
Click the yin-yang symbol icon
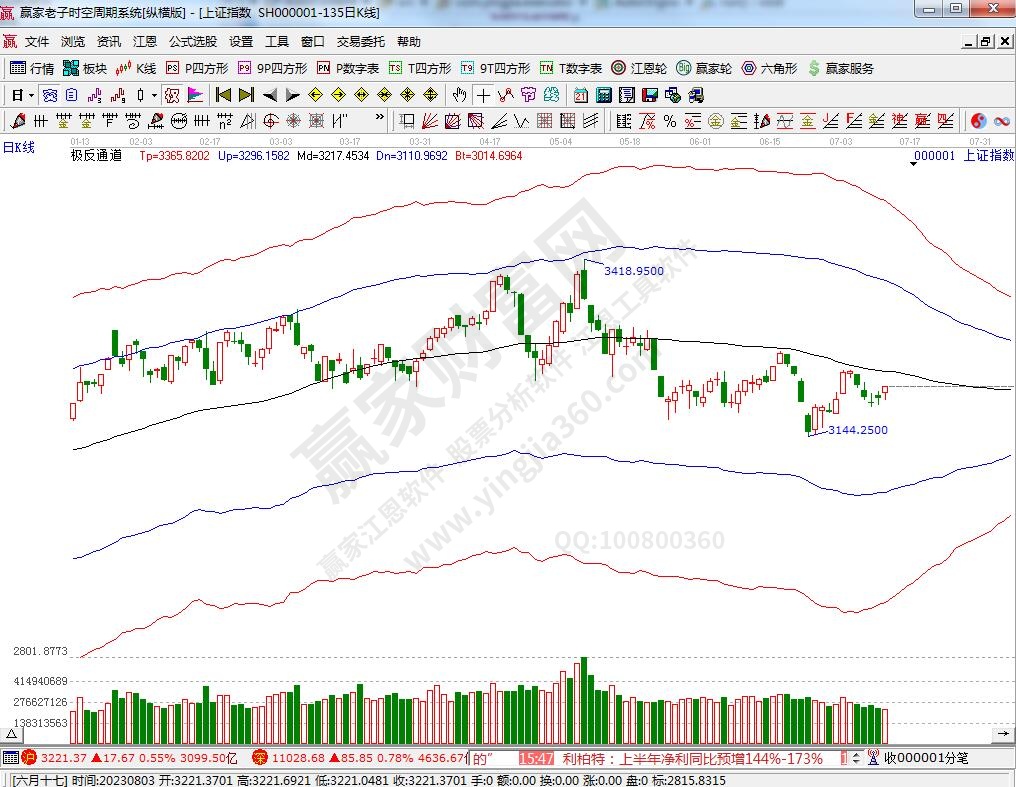coord(977,121)
